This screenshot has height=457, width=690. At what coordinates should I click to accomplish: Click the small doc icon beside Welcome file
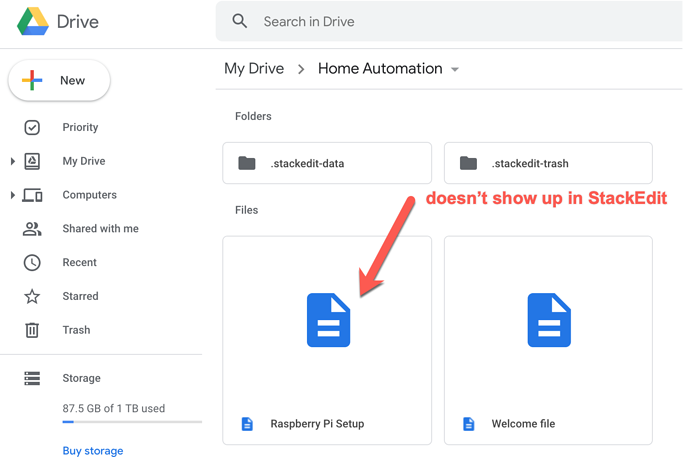(469, 424)
